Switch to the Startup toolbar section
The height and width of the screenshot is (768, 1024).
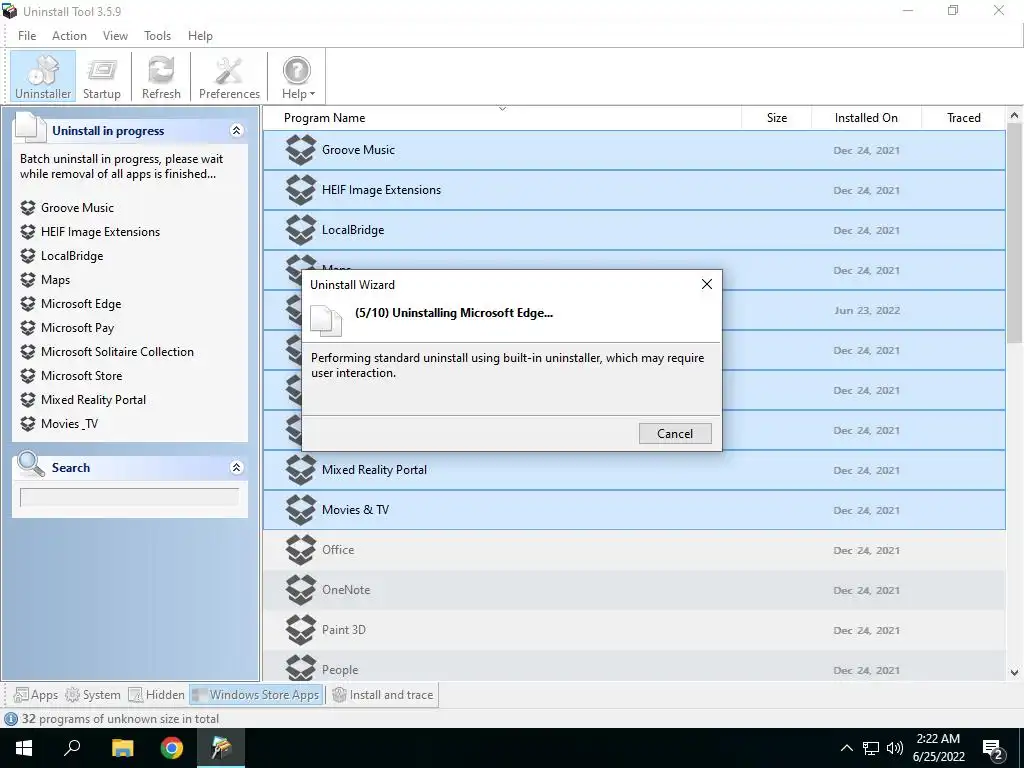click(102, 77)
